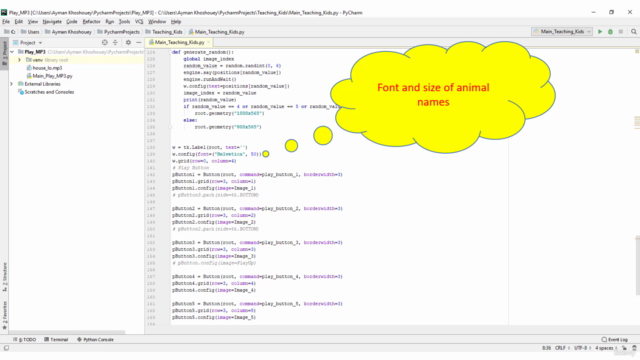Click Users breadcrumb in navigation bar
The image size is (640, 360).
[x=30, y=32]
